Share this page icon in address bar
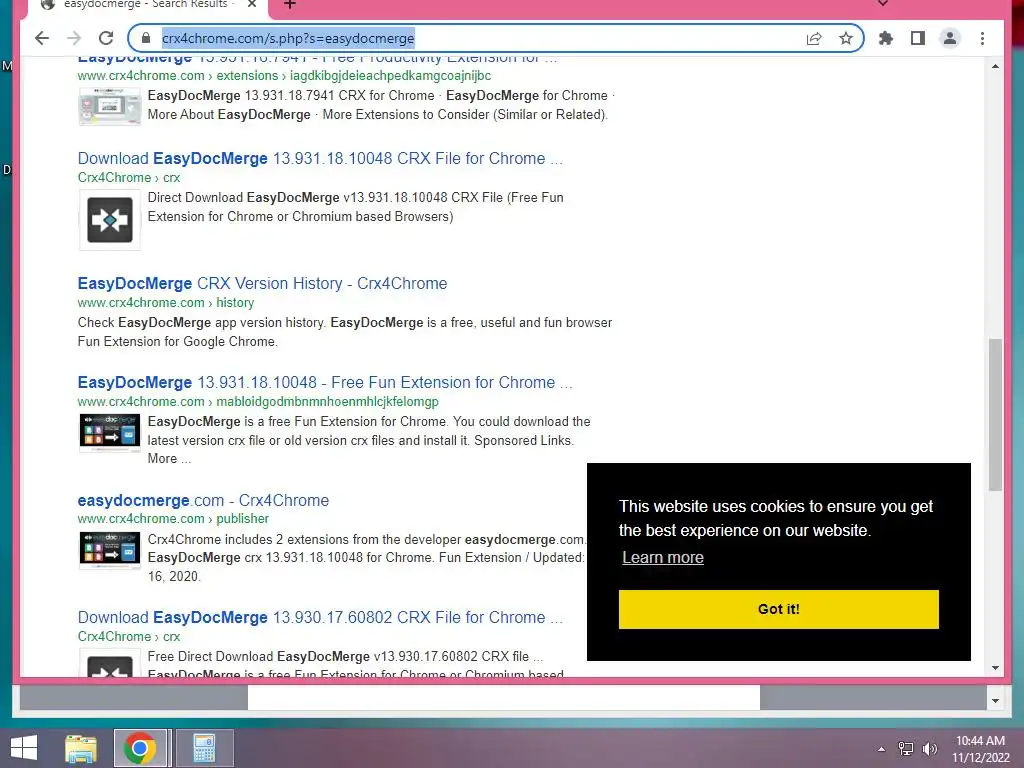 point(814,38)
